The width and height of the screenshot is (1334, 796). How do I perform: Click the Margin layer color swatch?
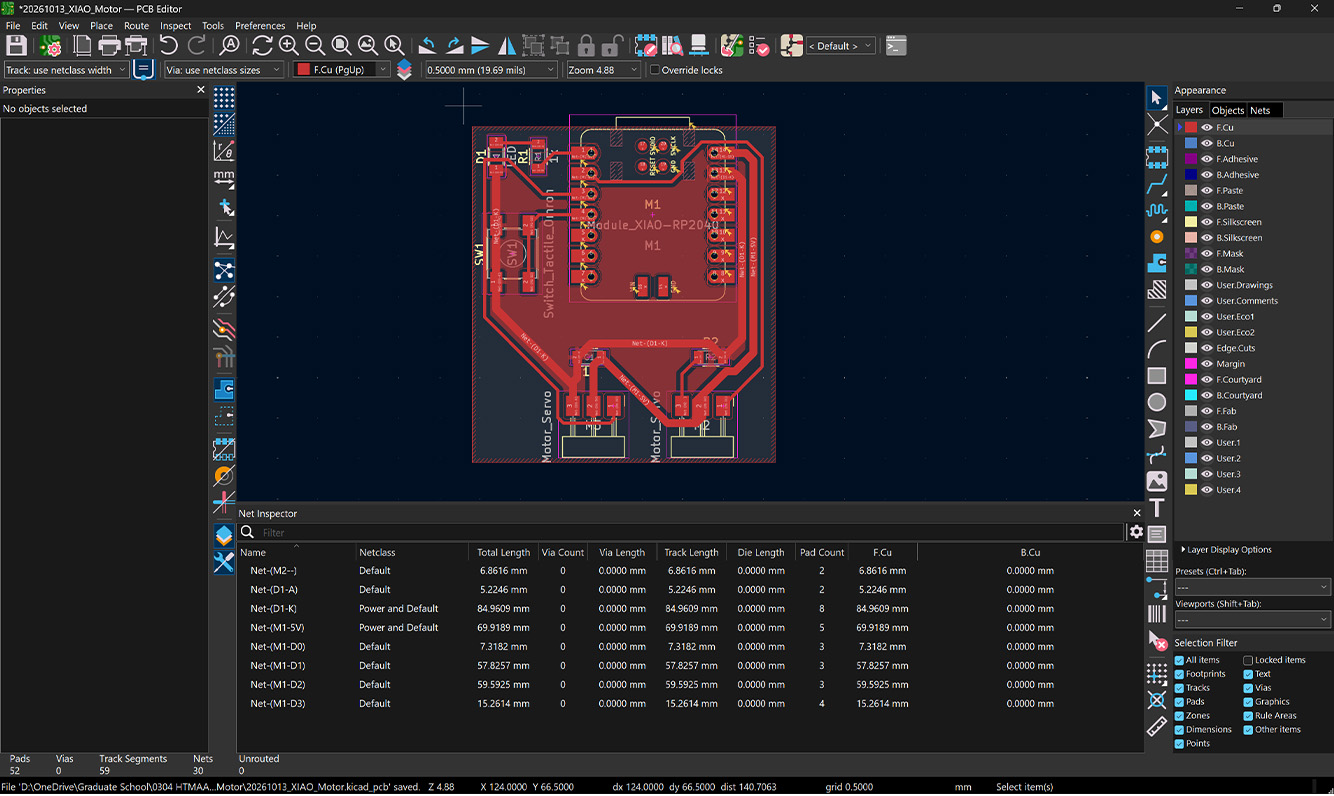(x=1191, y=364)
